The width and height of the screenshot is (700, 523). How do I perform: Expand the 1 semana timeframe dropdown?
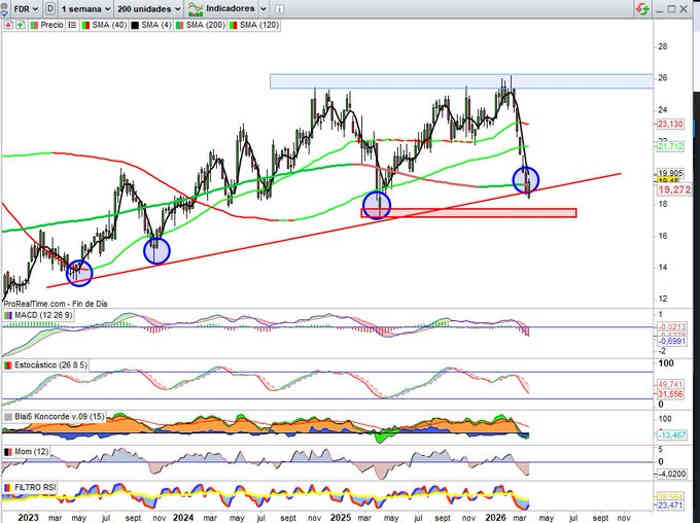click(x=83, y=8)
